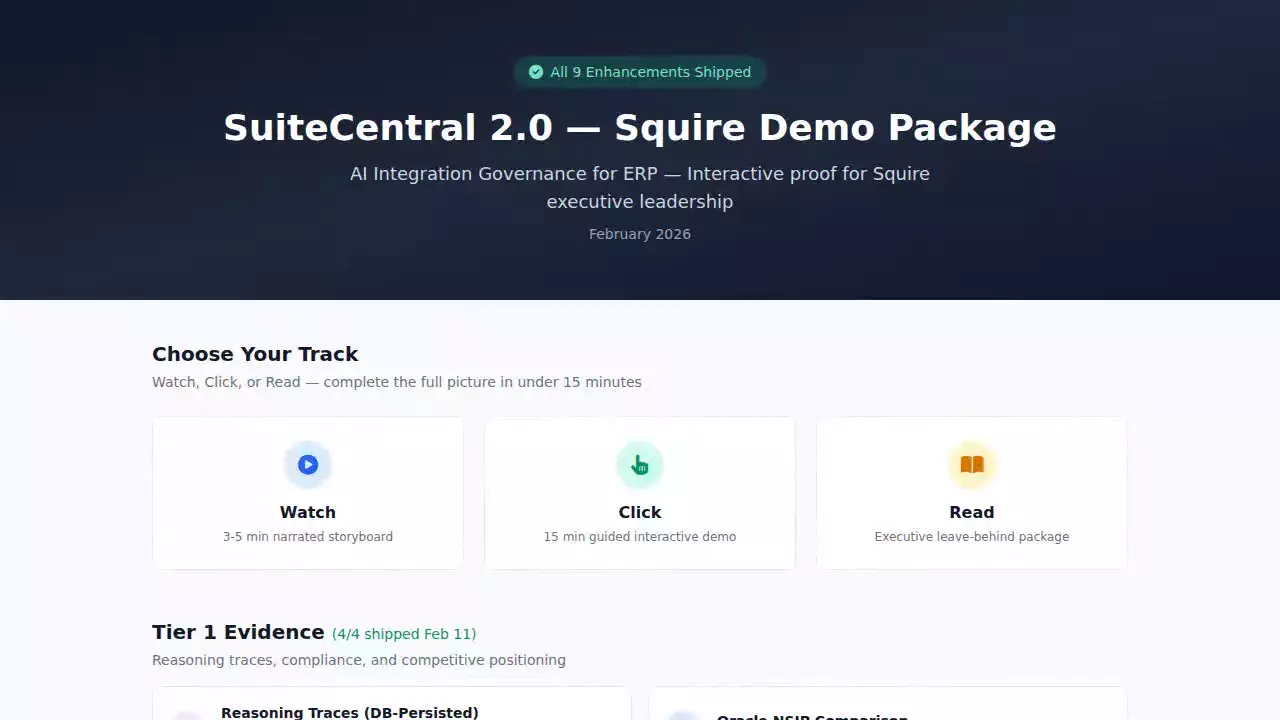Open the Oracle NSIP Comparison card

(x=888, y=703)
